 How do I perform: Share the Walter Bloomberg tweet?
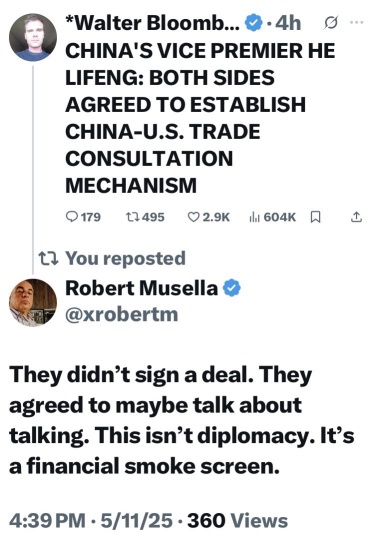click(356, 217)
